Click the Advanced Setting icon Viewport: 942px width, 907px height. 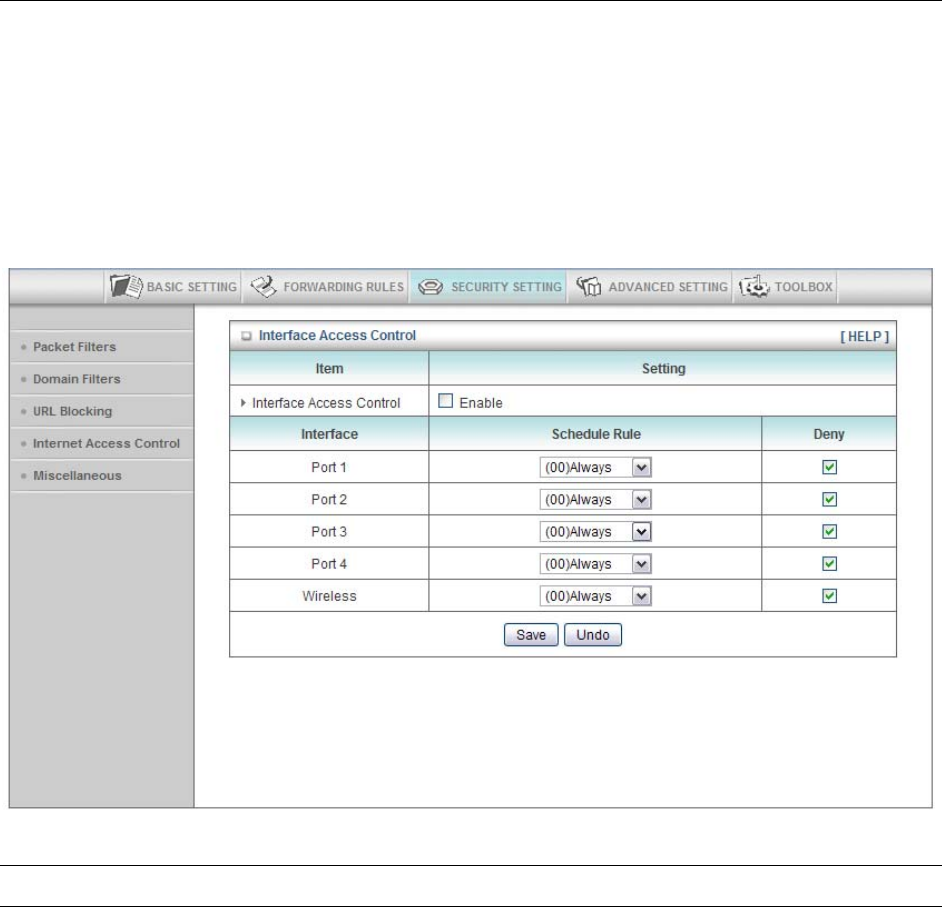tap(592, 287)
